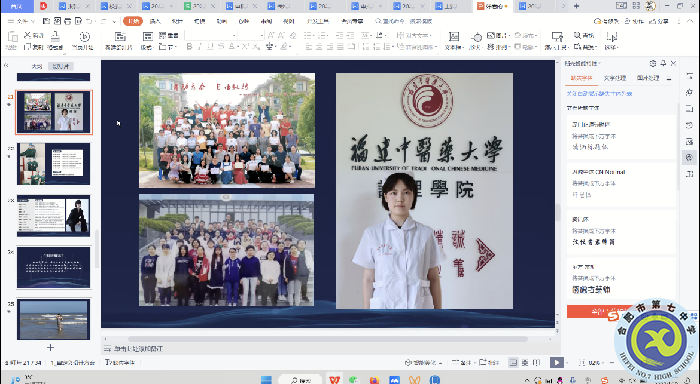Collapse the ribbon with the chevron

[x=689, y=21]
